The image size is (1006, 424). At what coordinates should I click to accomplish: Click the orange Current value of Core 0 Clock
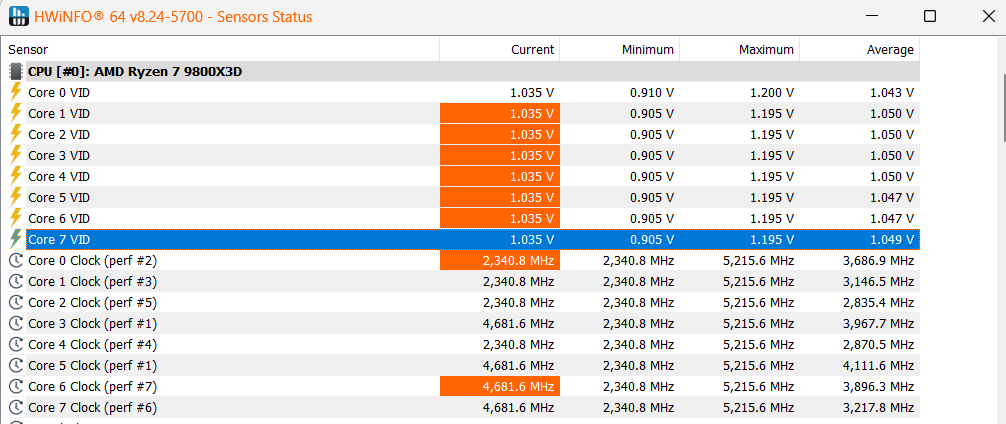pyautogui.click(x=500, y=260)
